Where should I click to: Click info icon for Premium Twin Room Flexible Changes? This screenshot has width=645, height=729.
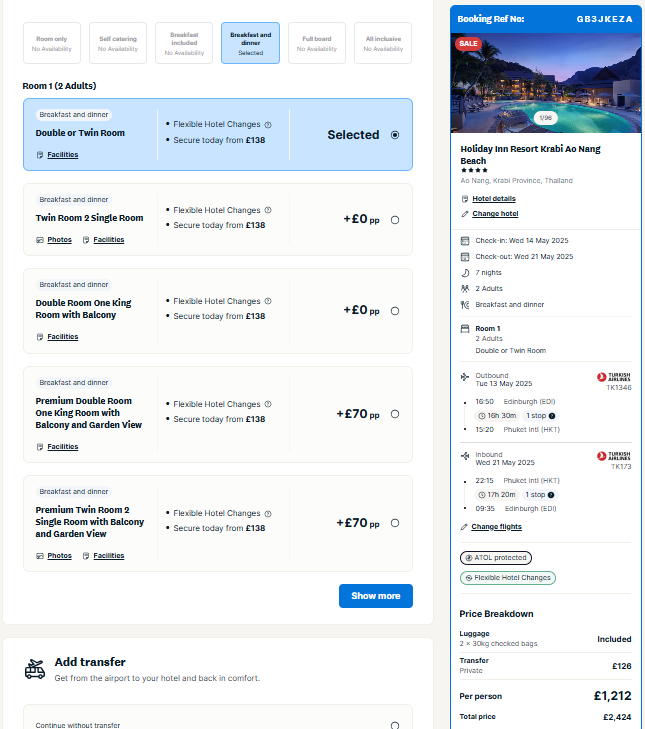click(x=268, y=514)
